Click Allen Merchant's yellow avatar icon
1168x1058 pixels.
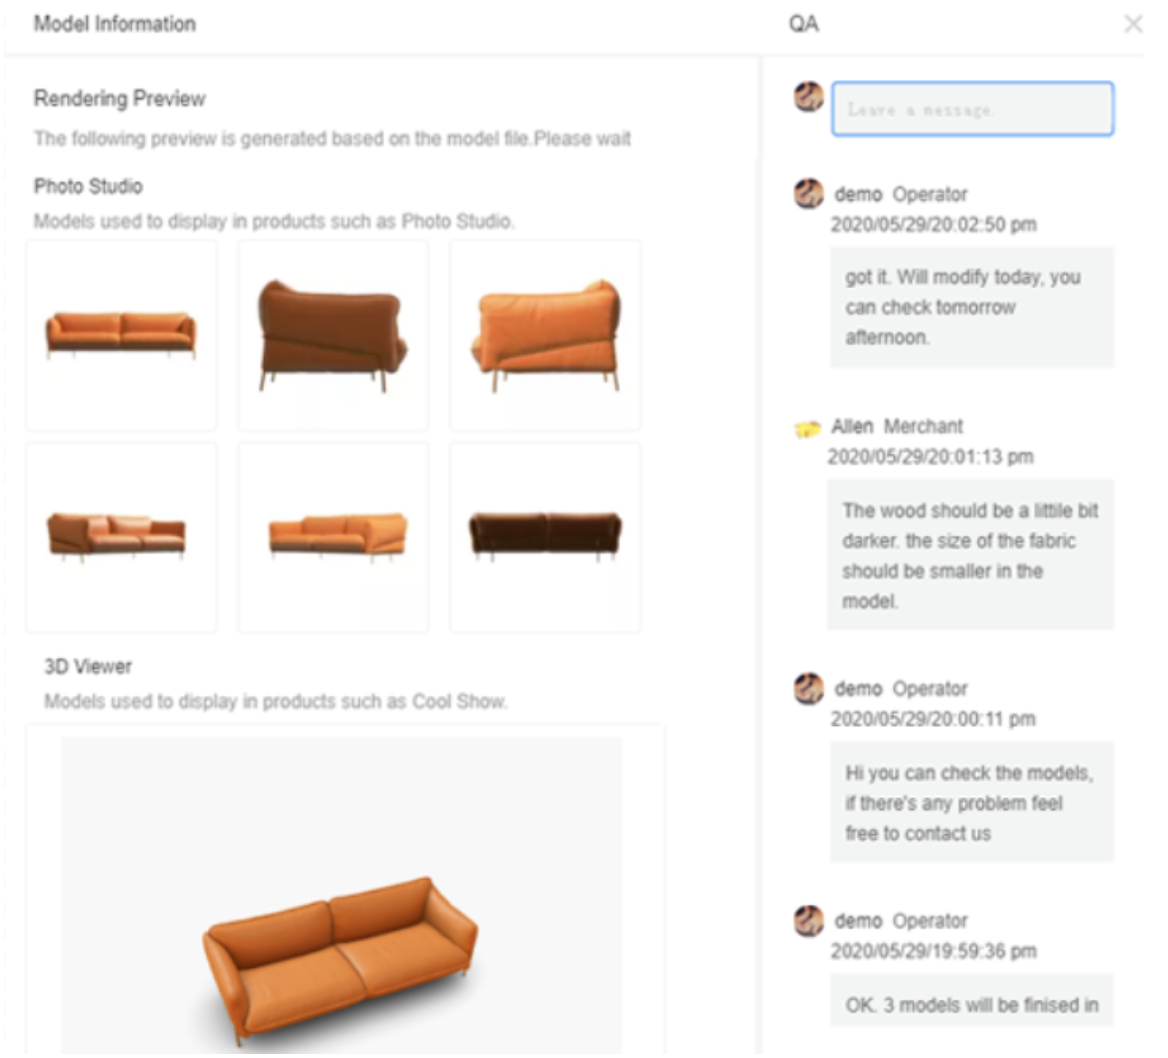807,429
